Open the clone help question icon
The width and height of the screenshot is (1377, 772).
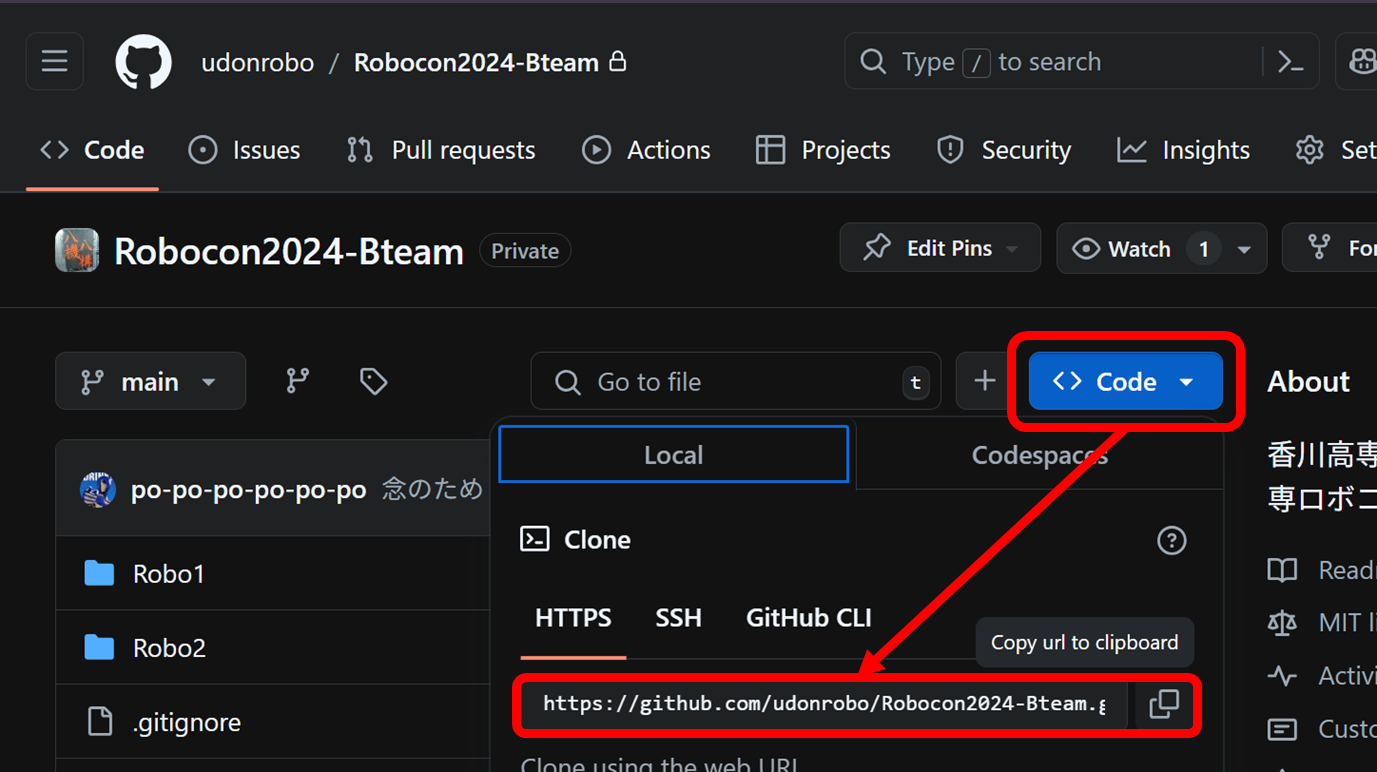pyautogui.click(x=1171, y=540)
